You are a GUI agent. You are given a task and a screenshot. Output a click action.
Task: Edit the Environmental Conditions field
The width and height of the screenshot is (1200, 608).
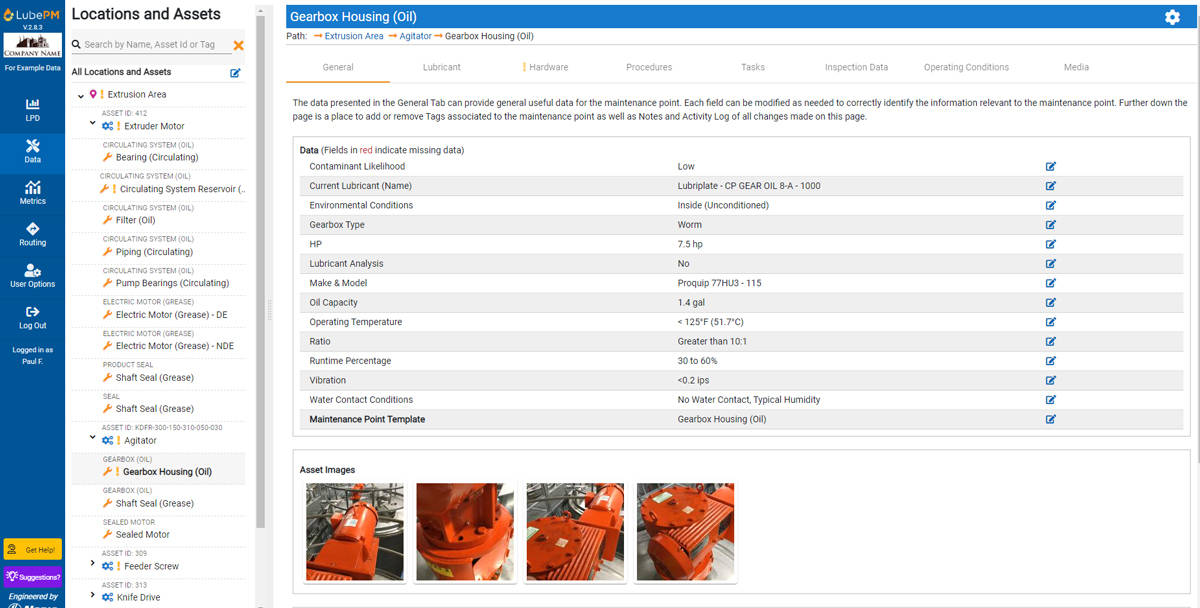1051,205
